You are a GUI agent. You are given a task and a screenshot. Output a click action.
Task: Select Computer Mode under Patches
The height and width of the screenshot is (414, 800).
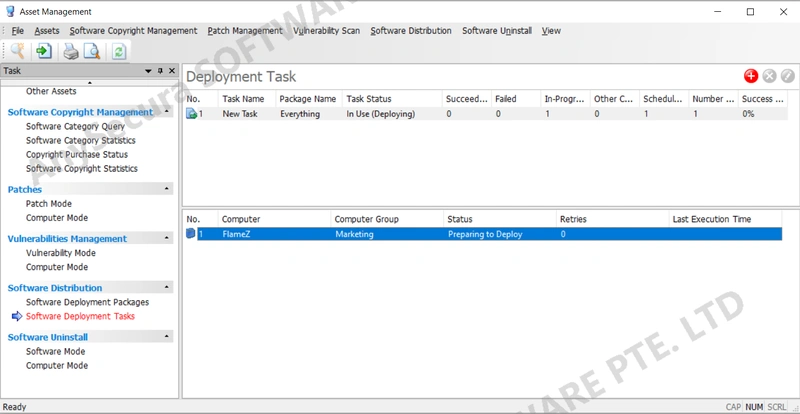[57, 218]
